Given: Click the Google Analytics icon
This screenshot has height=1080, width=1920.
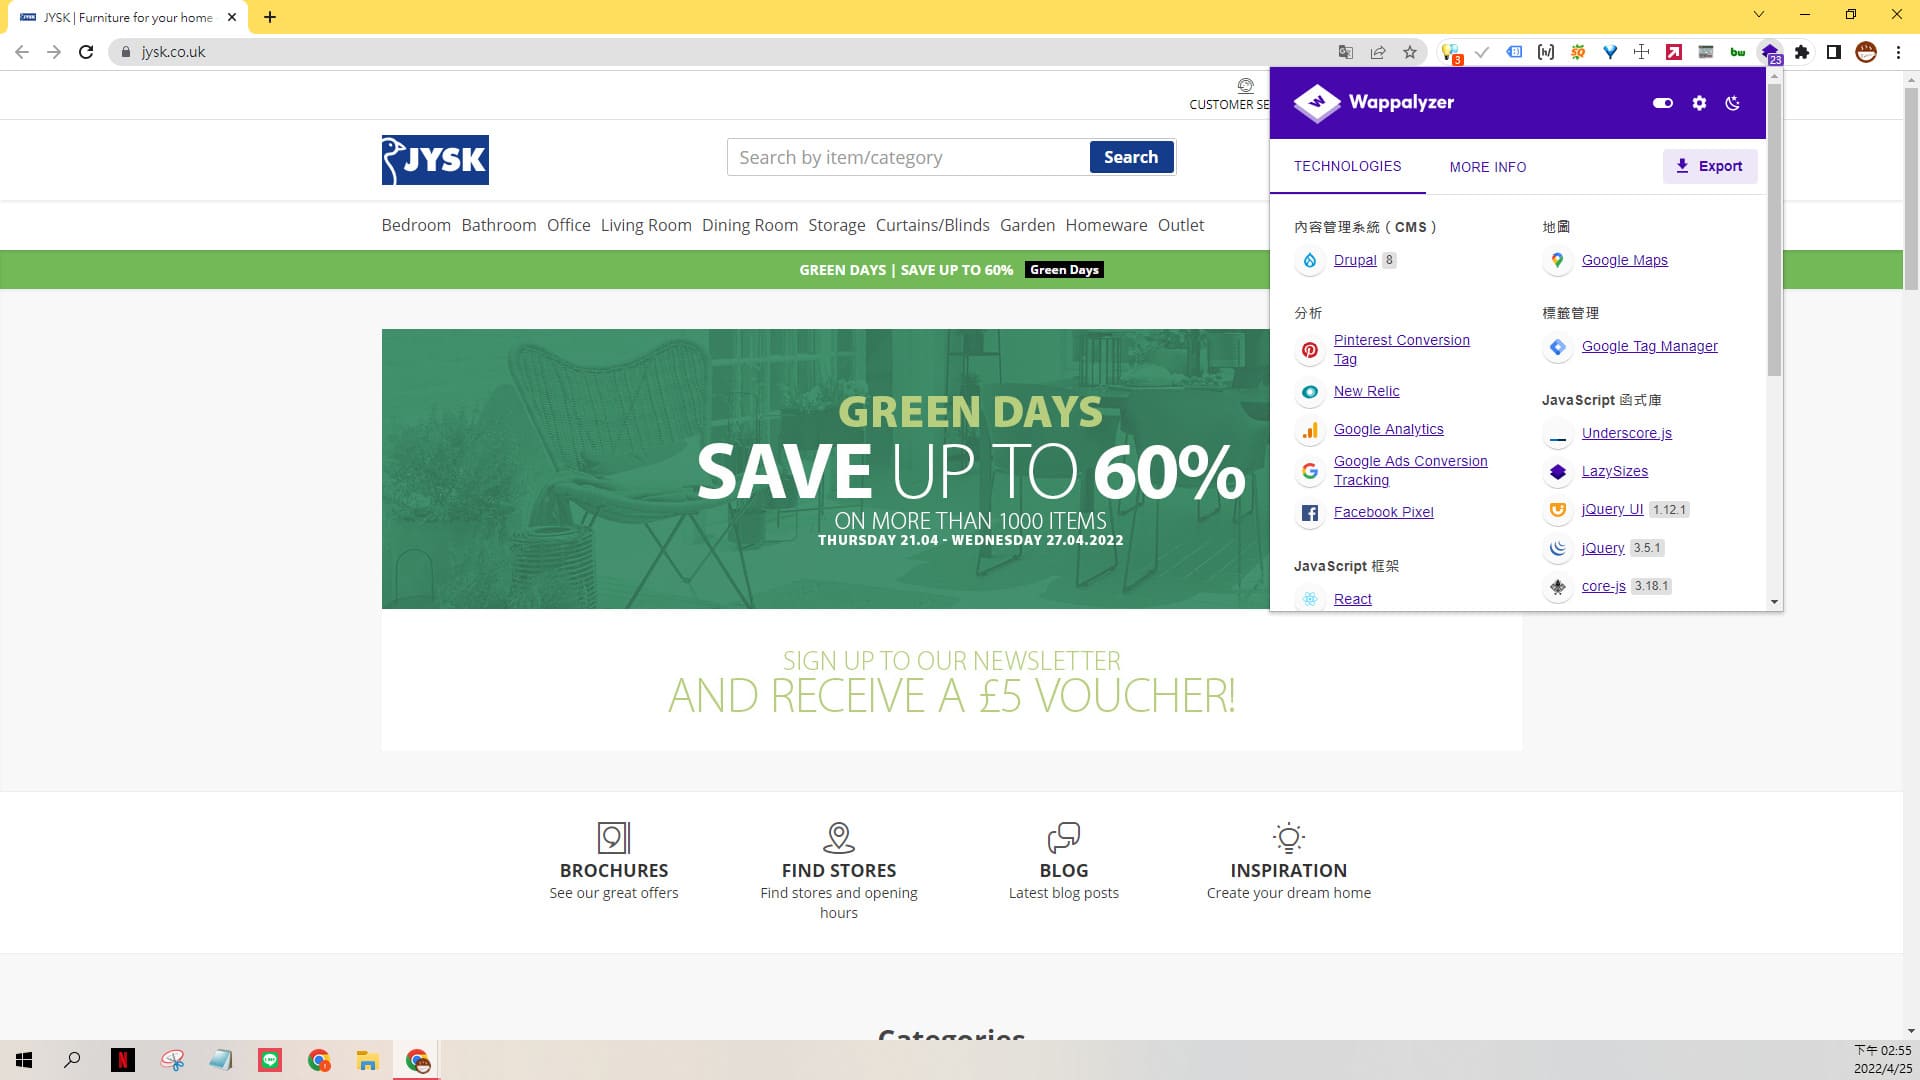Looking at the screenshot, I should point(1309,429).
